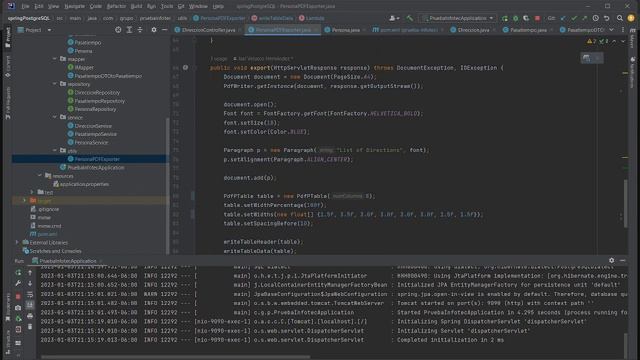Switch to Persona.java editor tab
The height and width of the screenshot is (360, 640).
[345, 30]
